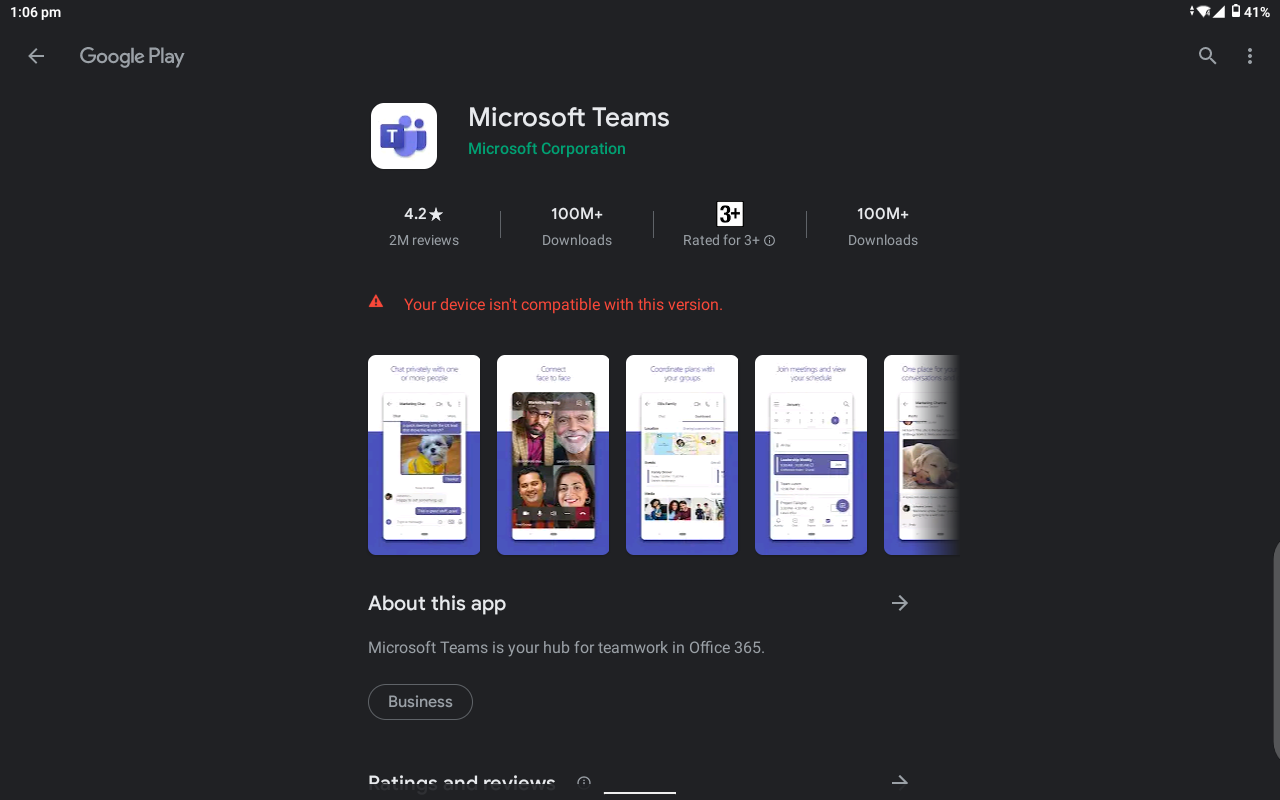1280x800 pixels.
Task: Tap the first 100M+ Downloads stat
Action: pos(577,226)
